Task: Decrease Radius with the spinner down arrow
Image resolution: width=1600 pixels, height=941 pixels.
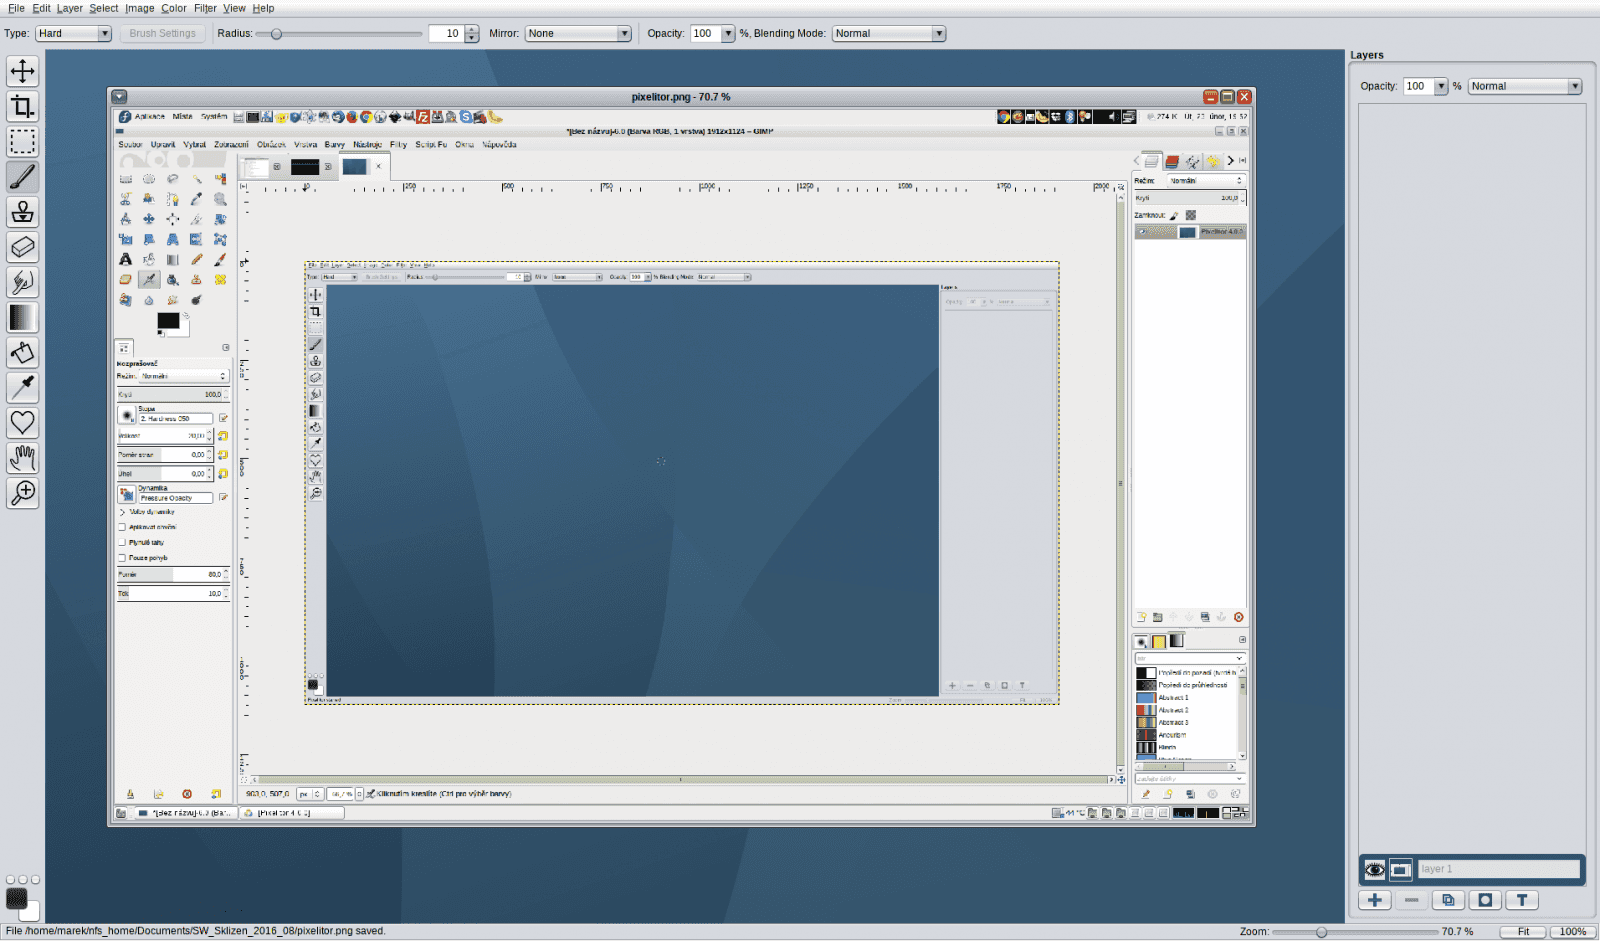Action: (x=472, y=38)
